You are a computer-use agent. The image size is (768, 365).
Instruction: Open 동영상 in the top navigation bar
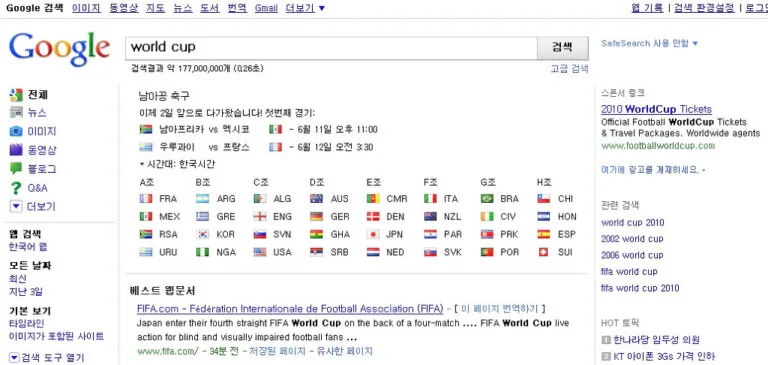(x=123, y=8)
